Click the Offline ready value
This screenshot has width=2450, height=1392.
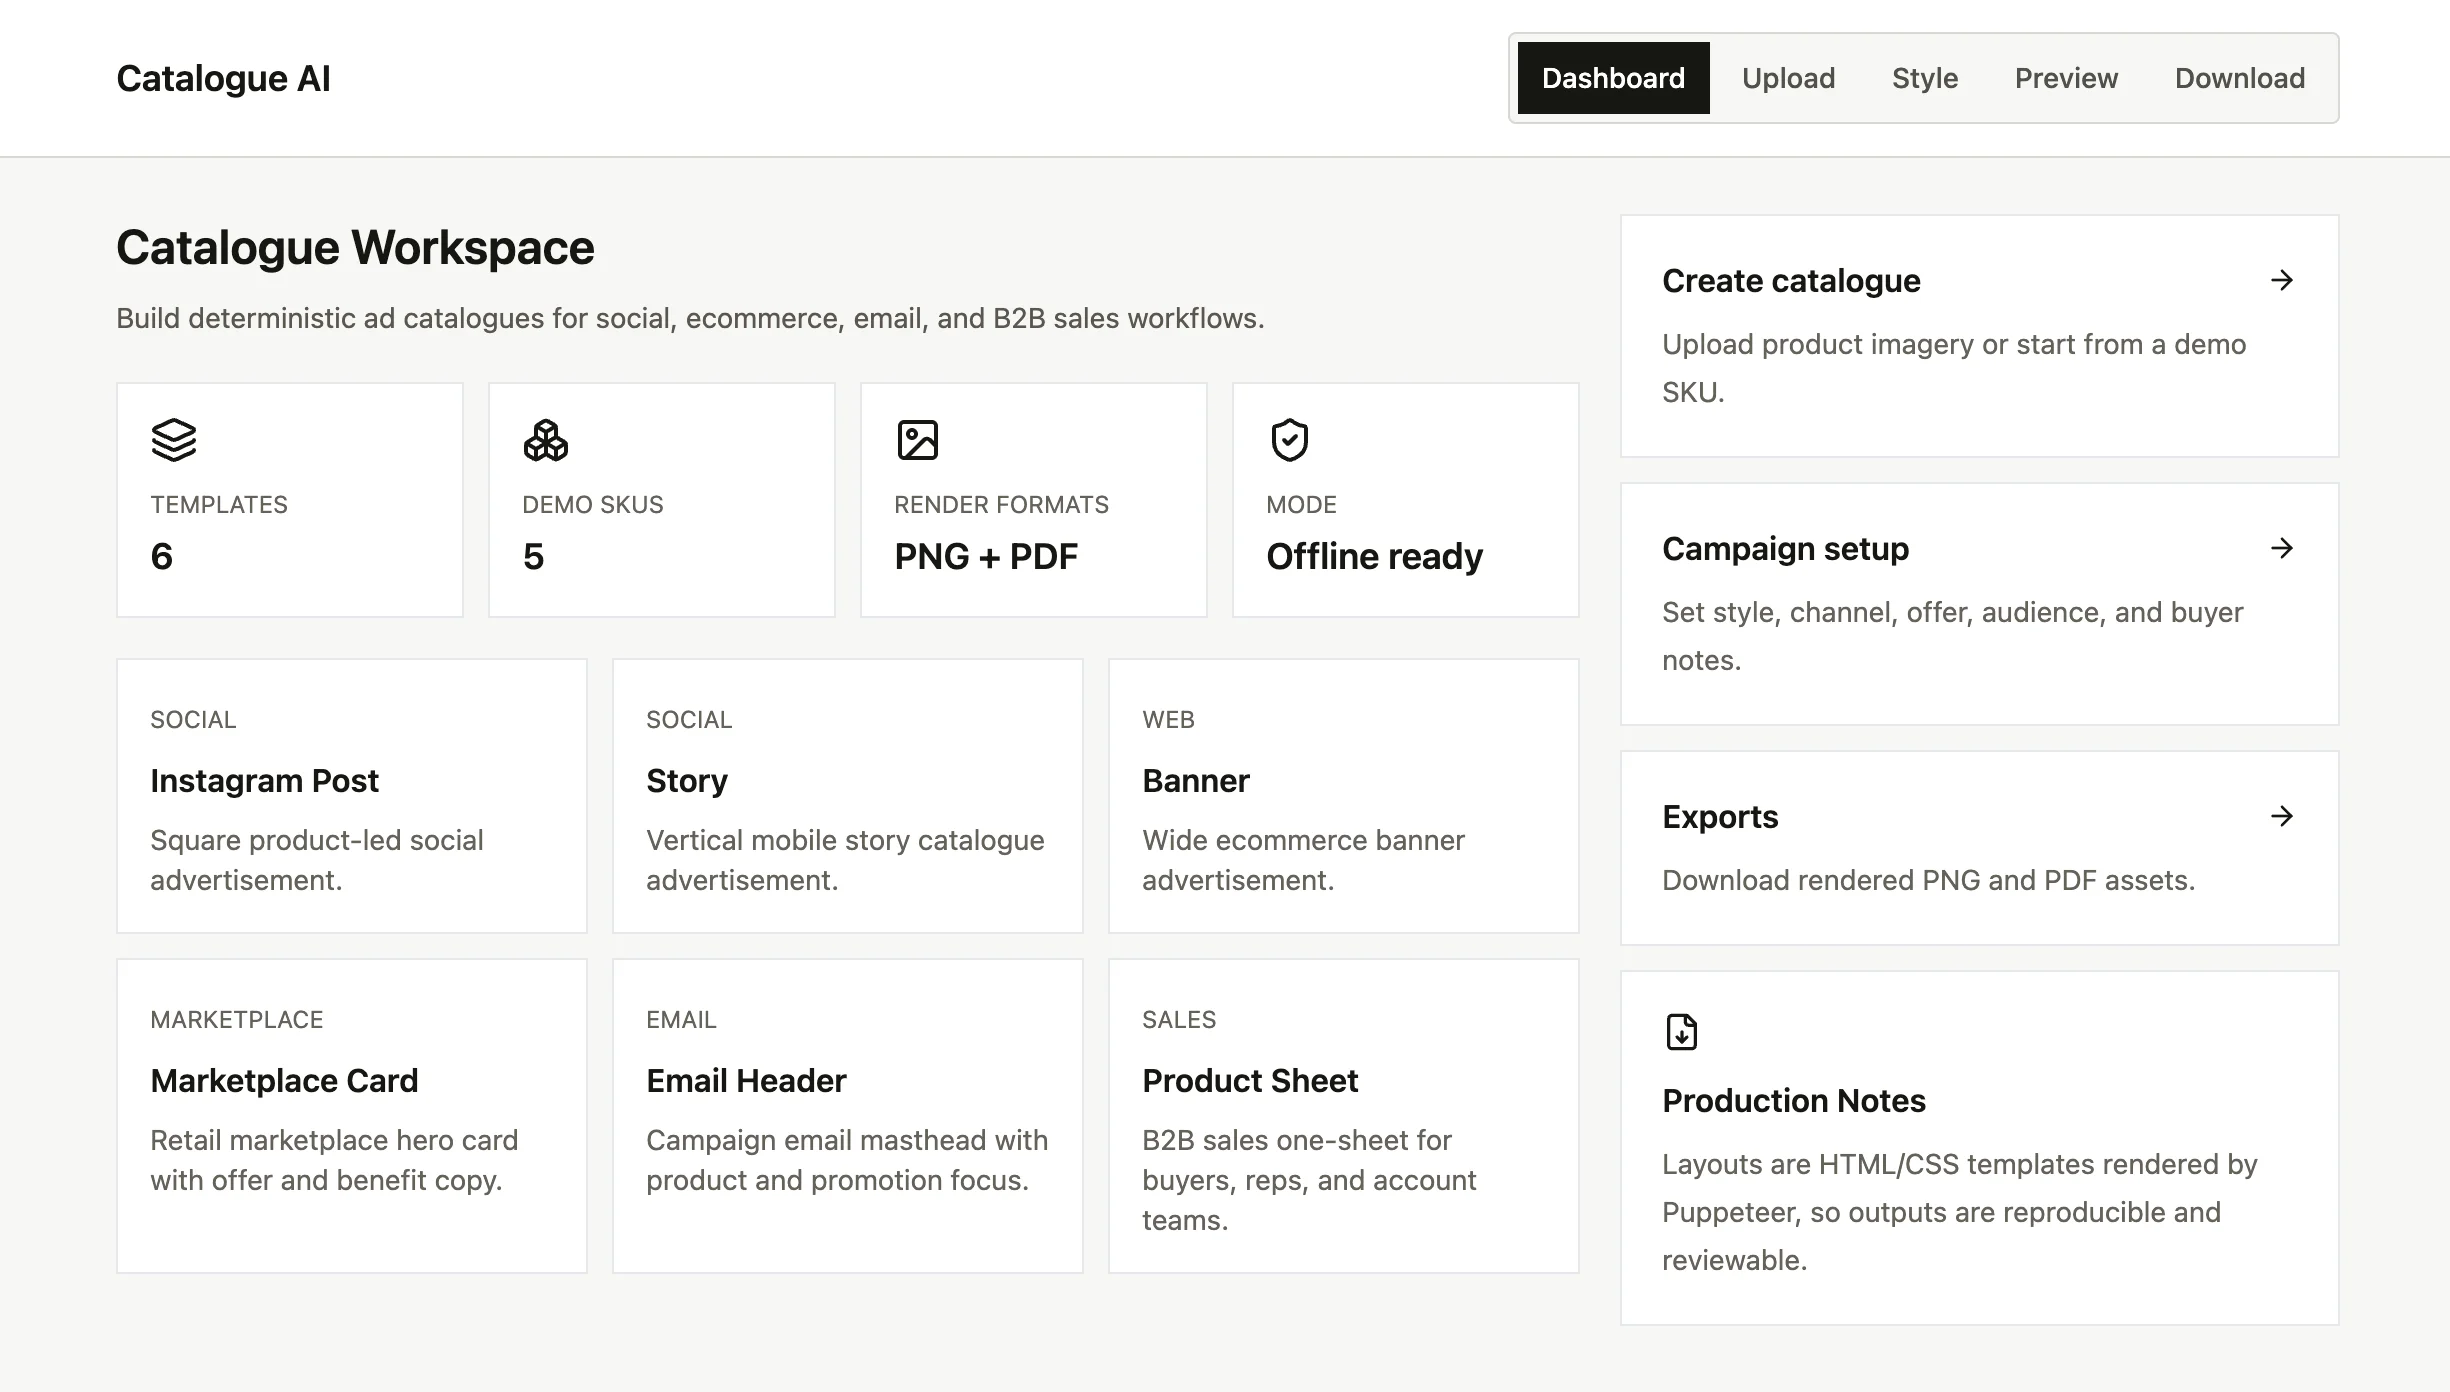click(x=1374, y=556)
